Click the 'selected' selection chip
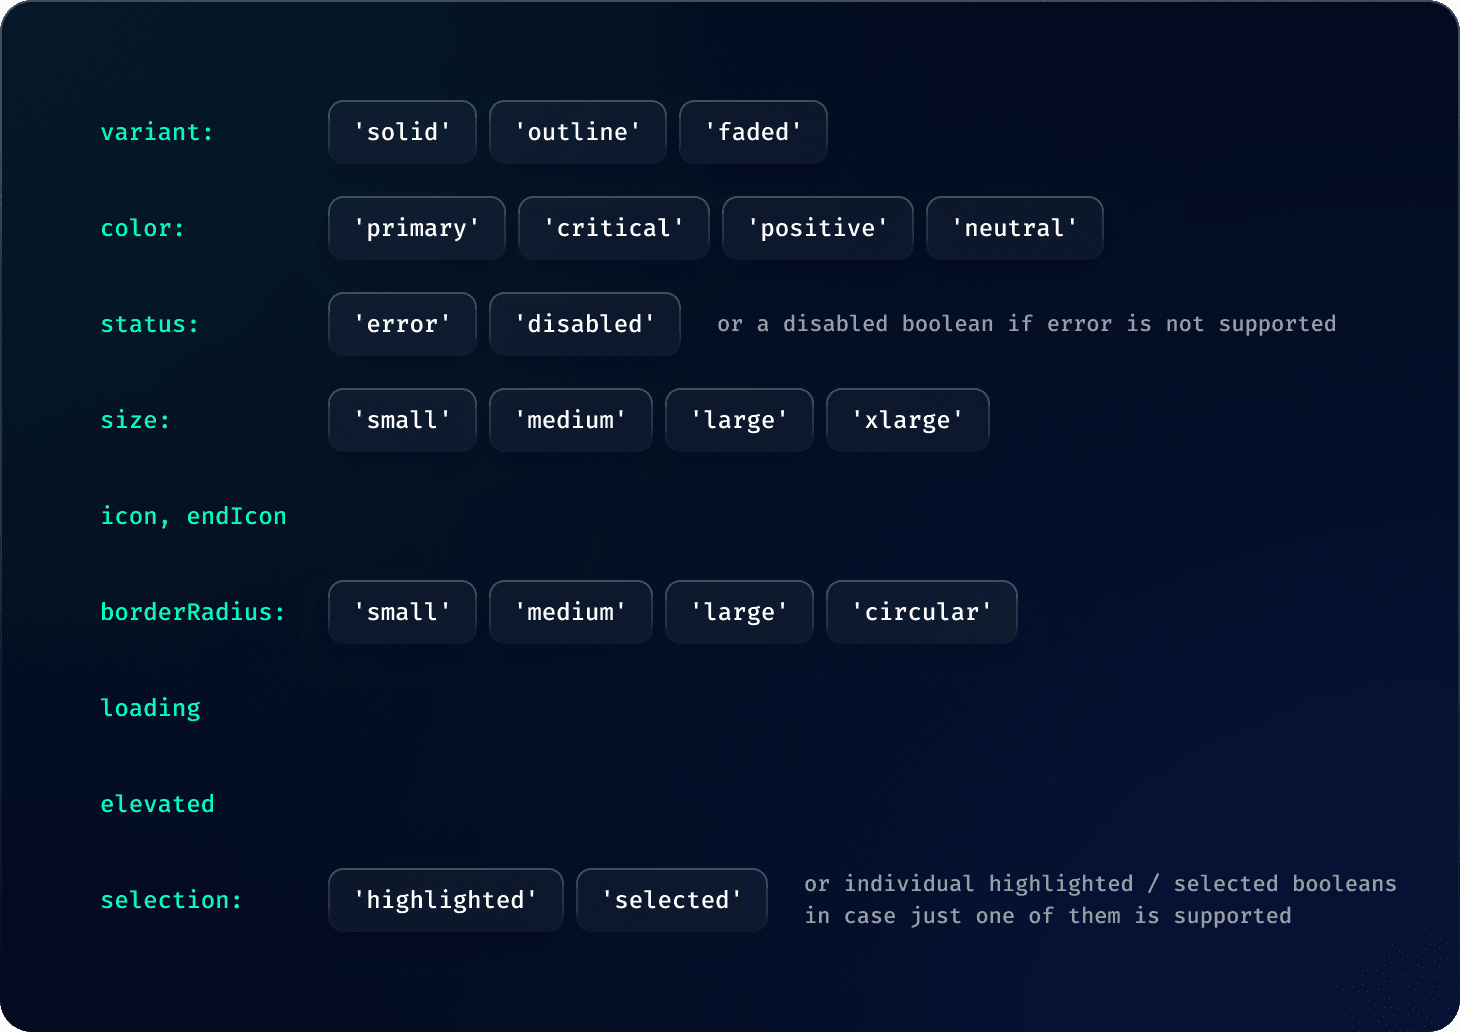 [671, 900]
